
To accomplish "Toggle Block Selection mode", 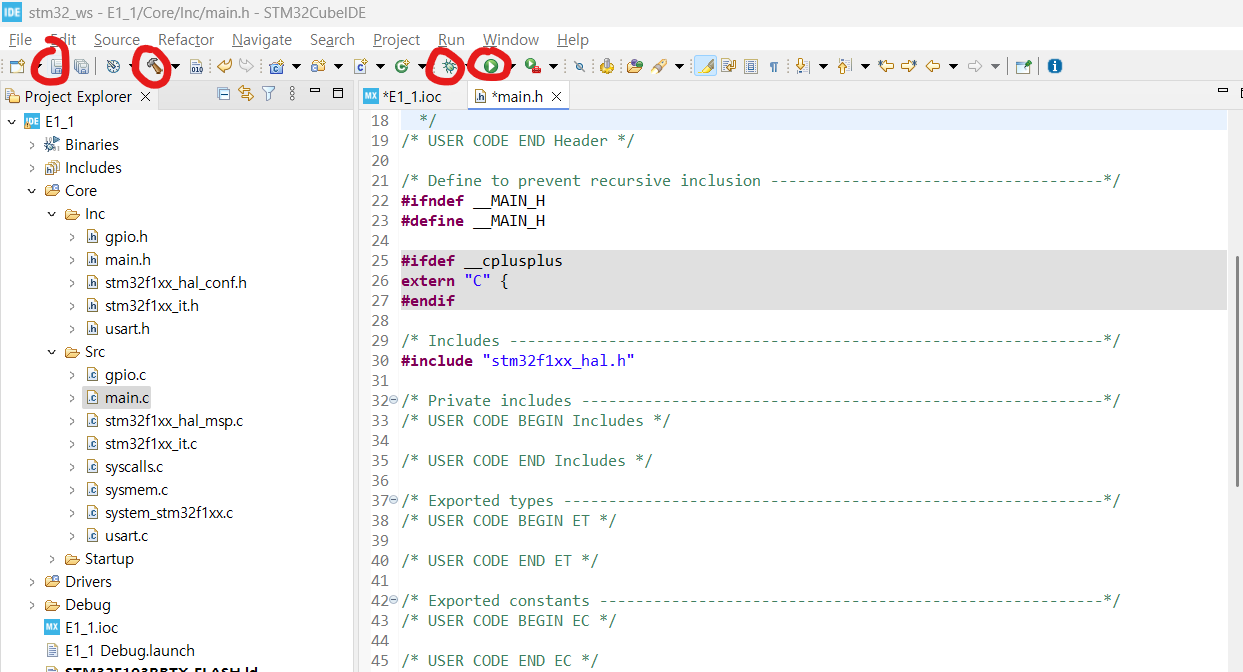I will (x=751, y=66).
